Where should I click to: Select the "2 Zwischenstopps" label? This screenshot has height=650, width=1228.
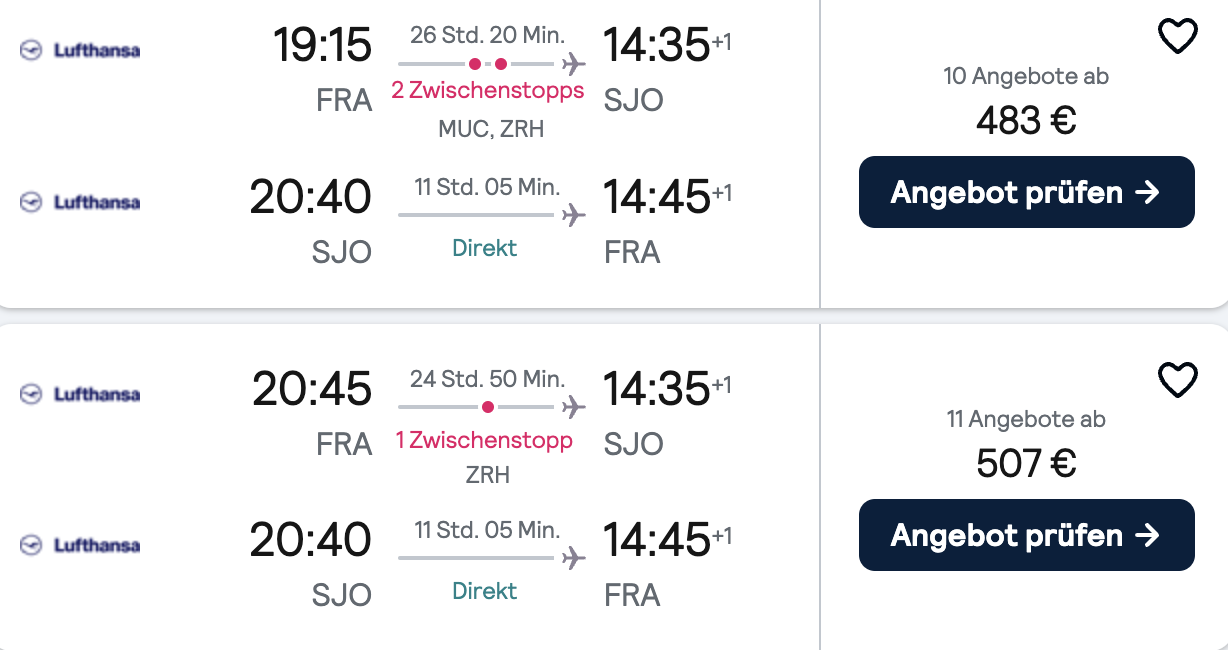(x=487, y=91)
